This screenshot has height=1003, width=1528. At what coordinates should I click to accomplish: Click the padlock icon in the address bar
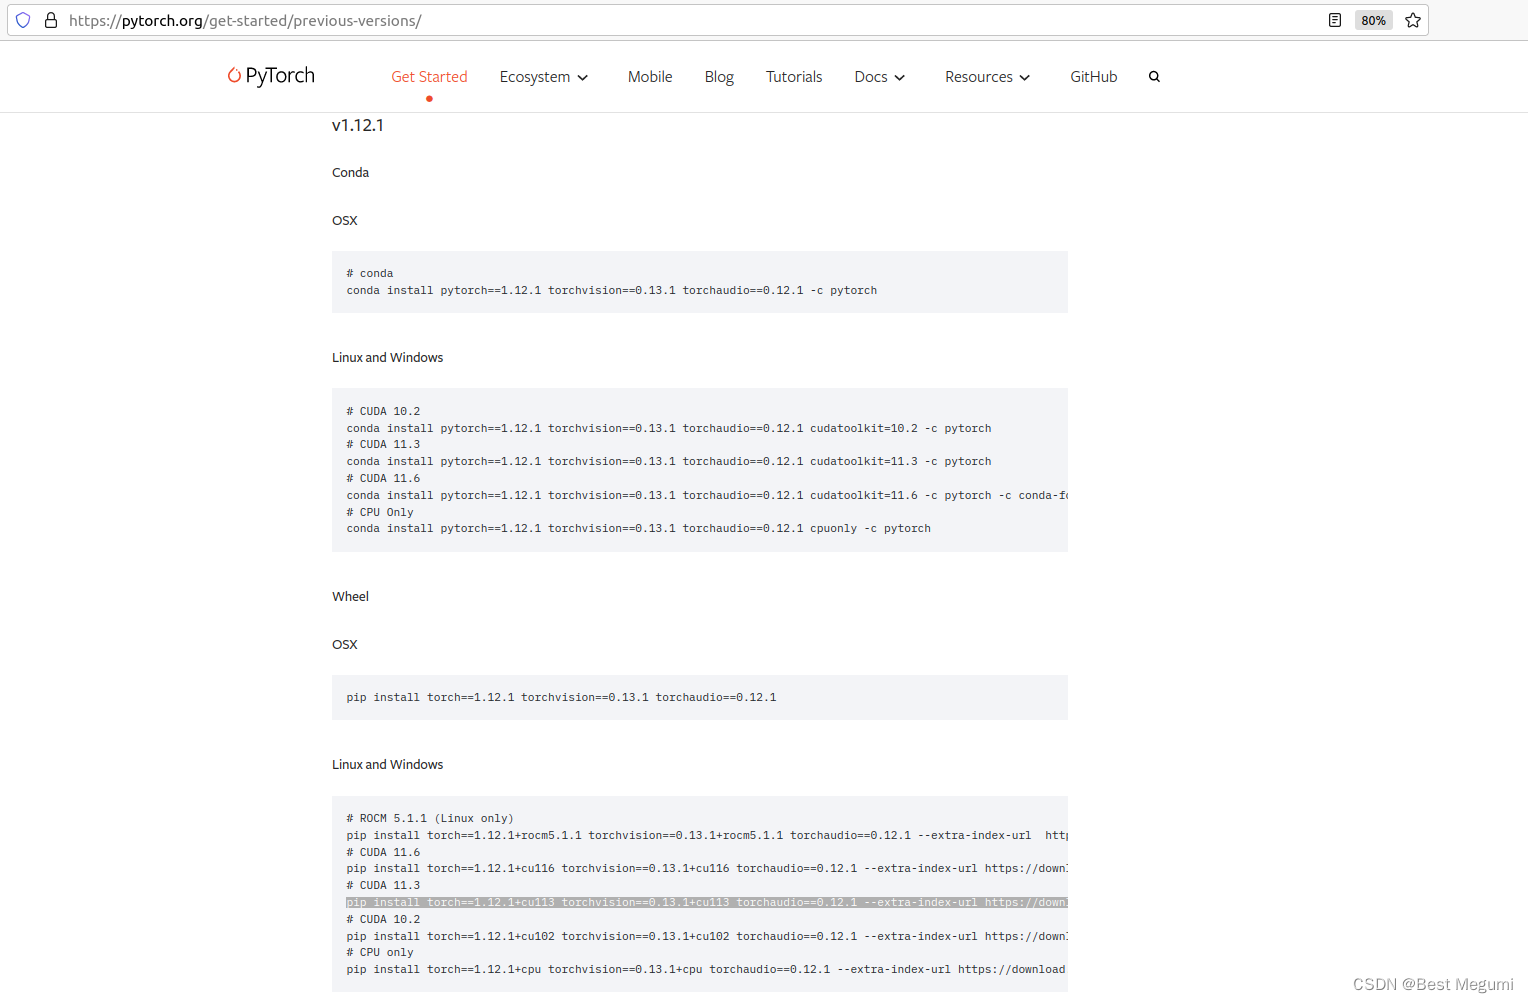[50, 20]
